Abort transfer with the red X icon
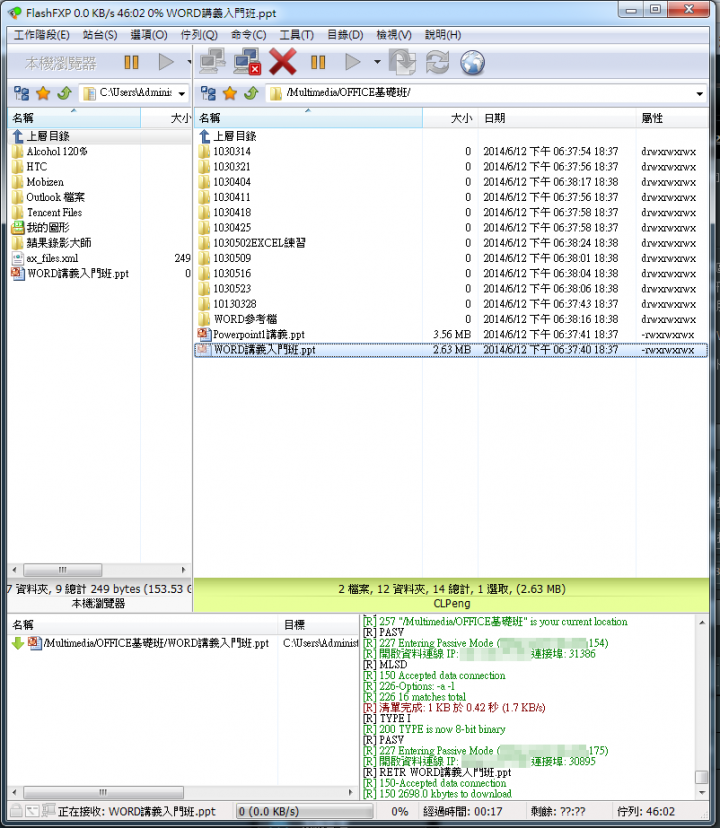Viewport: 720px width, 828px height. pyautogui.click(x=283, y=62)
